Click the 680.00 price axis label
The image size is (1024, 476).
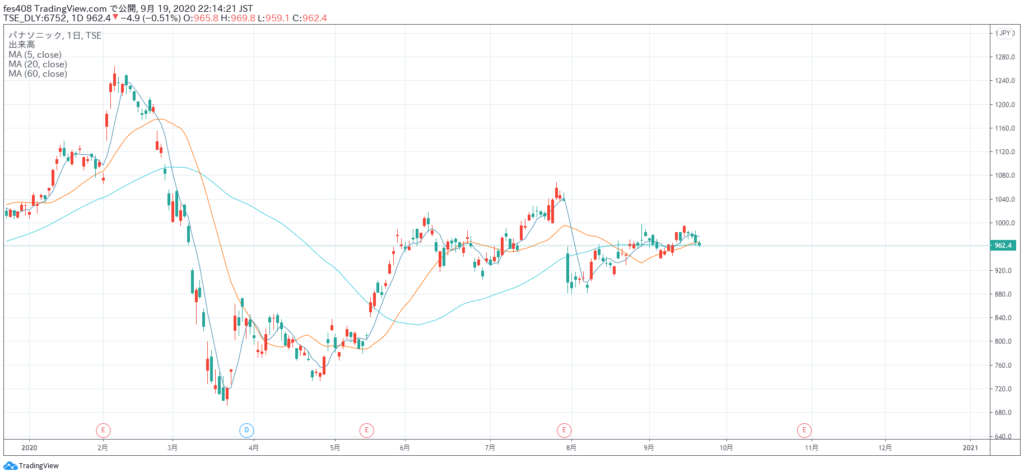[1002, 413]
